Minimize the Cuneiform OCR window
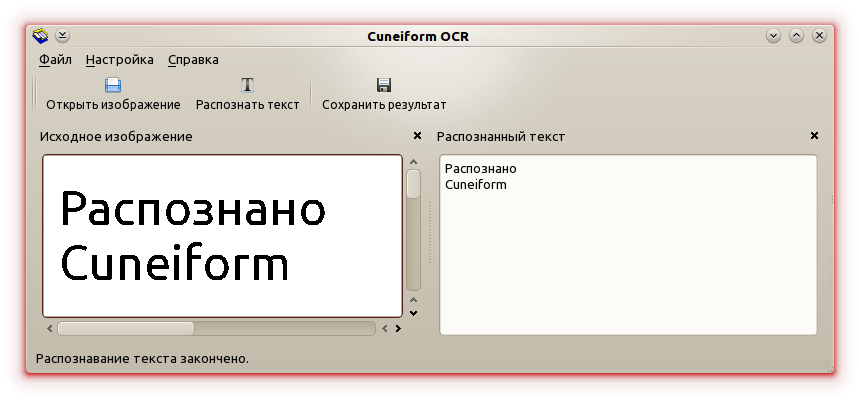 tap(774, 36)
